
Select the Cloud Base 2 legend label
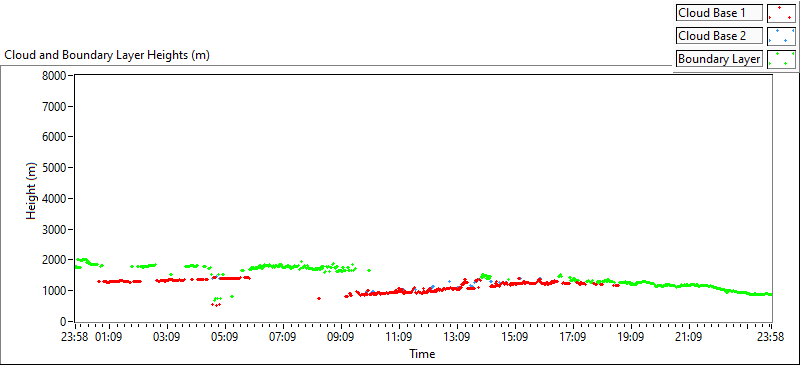click(719, 36)
